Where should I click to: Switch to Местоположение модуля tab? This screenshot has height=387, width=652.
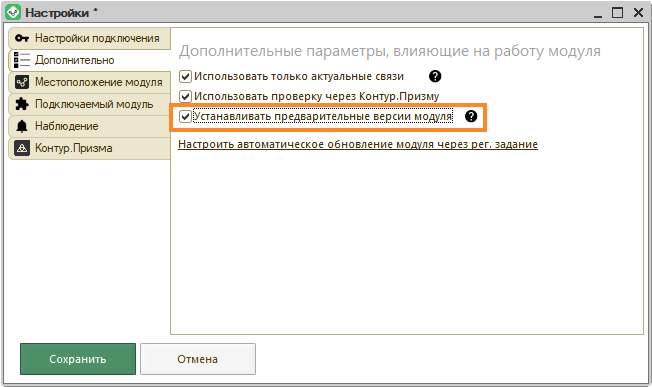(89, 82)
